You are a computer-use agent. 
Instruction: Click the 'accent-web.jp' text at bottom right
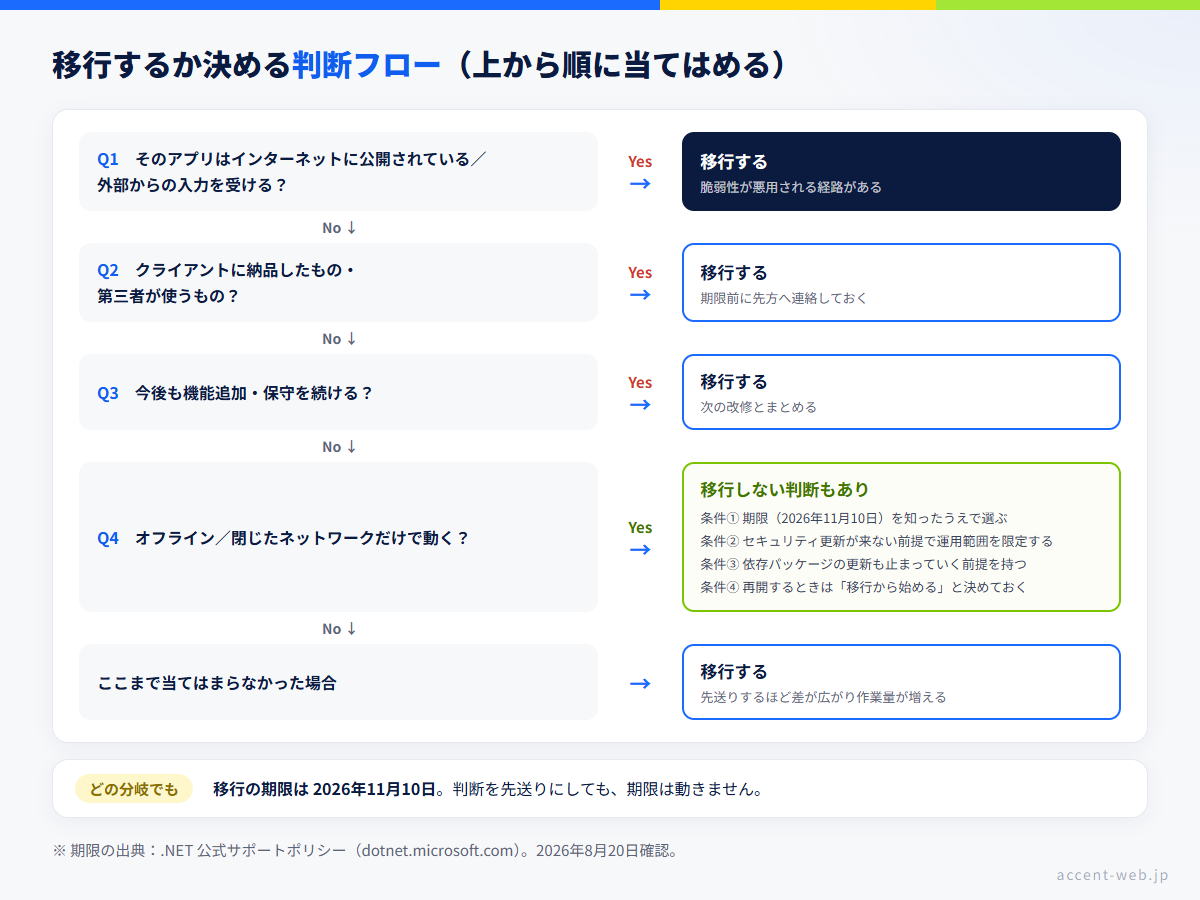[1112, 875]
